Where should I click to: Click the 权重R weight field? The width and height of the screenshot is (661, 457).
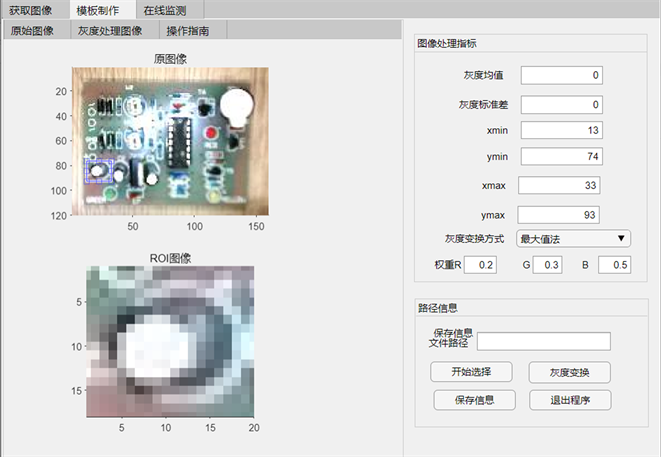pyautogui.click(x=481, y=265)
